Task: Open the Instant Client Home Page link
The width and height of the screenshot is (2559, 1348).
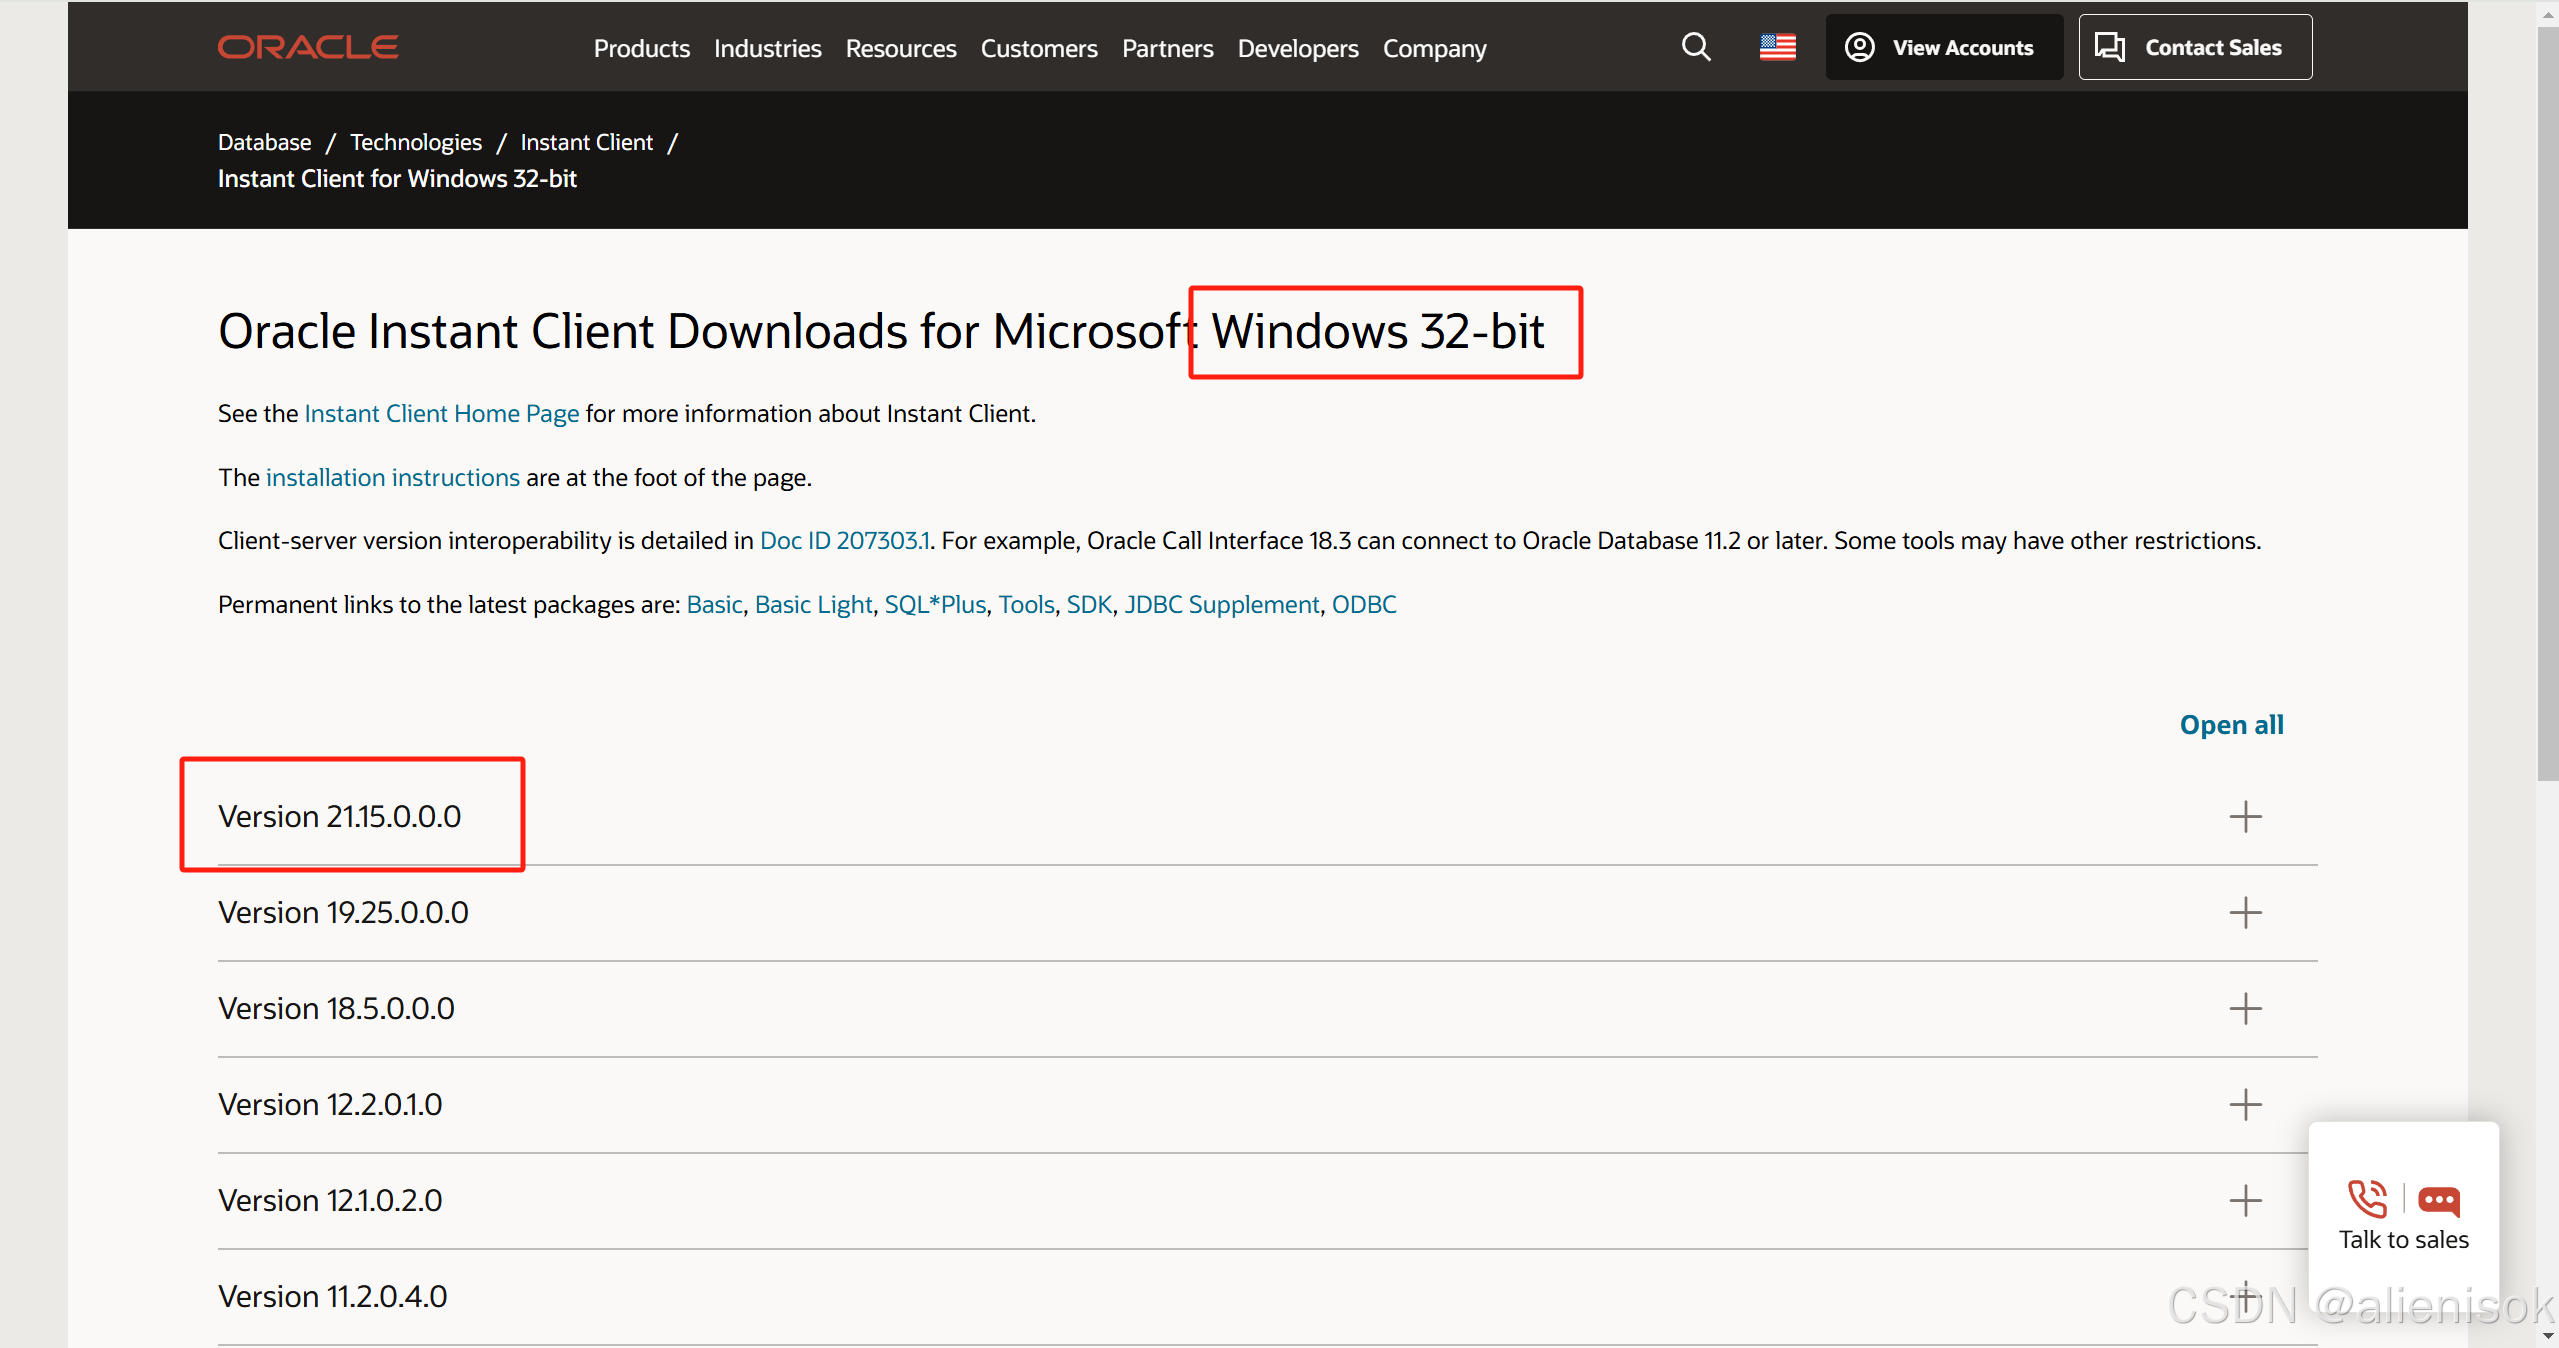Action: point(441,413)
